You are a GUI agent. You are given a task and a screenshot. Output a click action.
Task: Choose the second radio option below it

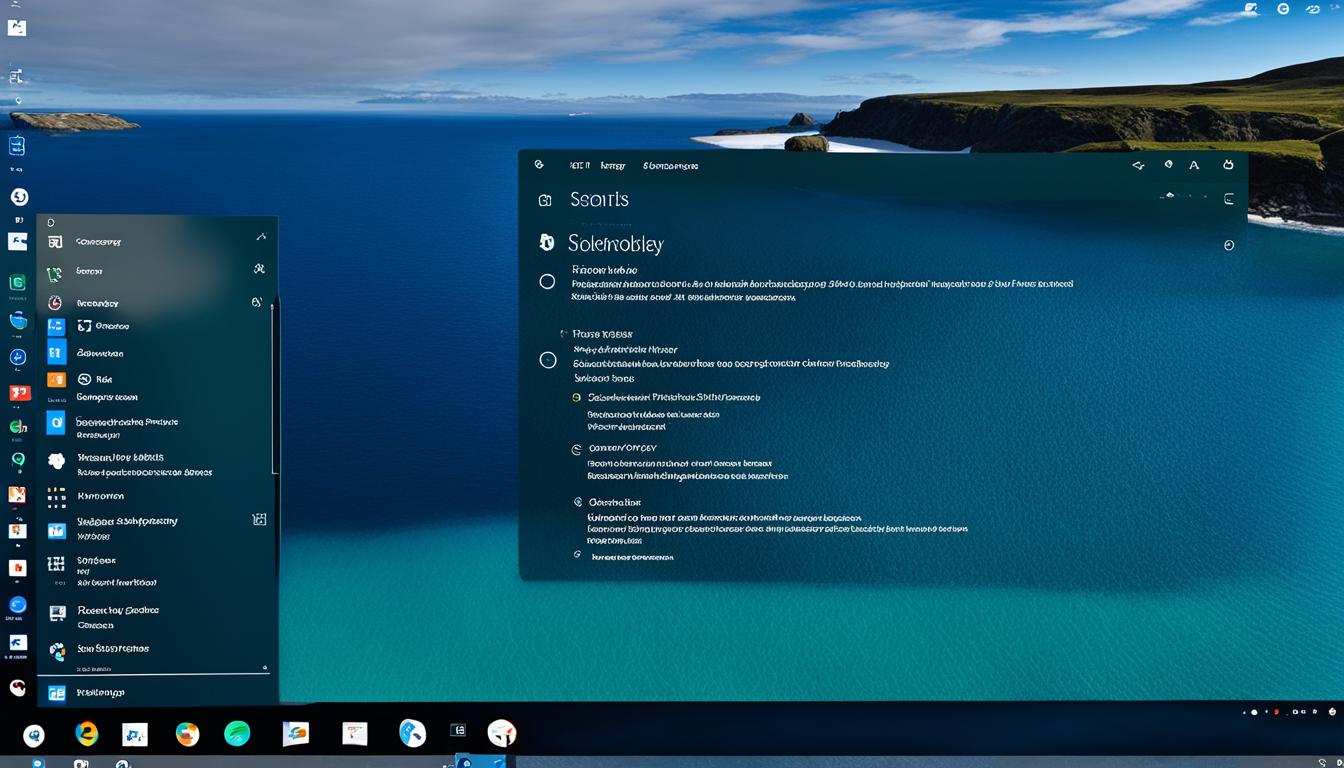click(x=548, y=360)
